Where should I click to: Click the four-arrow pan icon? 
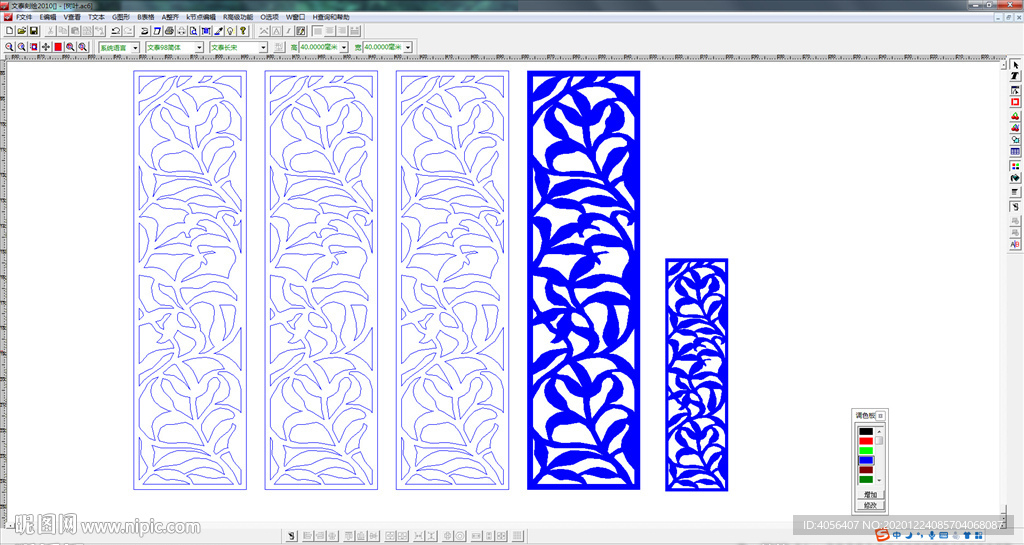(x=46, y=47)
